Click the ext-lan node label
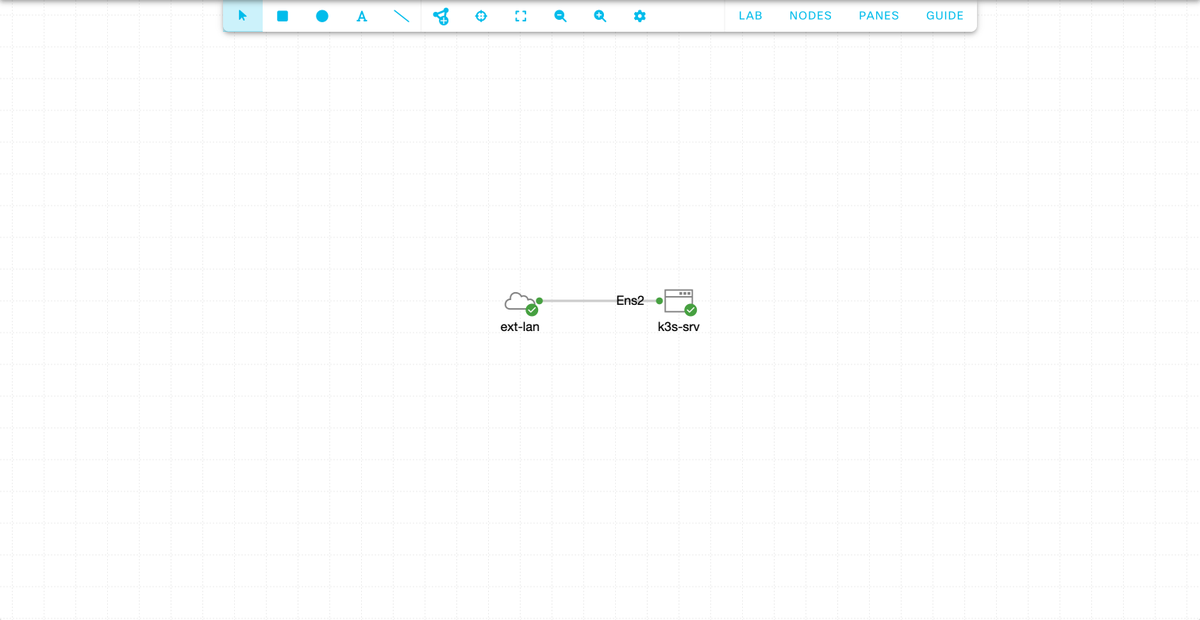Image resolution: width=1200 pixels, height=620 pixels. point(520,327)
